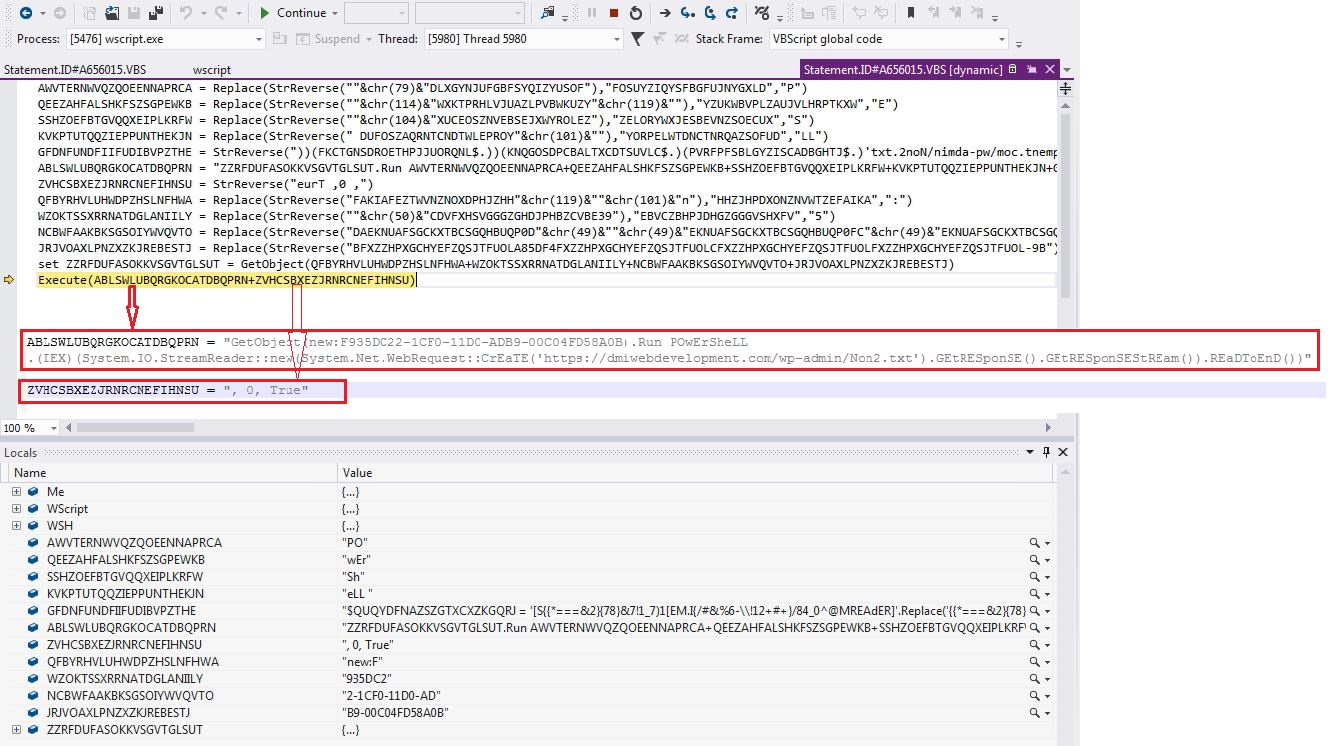Image resolution: width=1332 pixels, height=746 pixels.
Task: Click the Open File icon
Action: click(111, 13)
